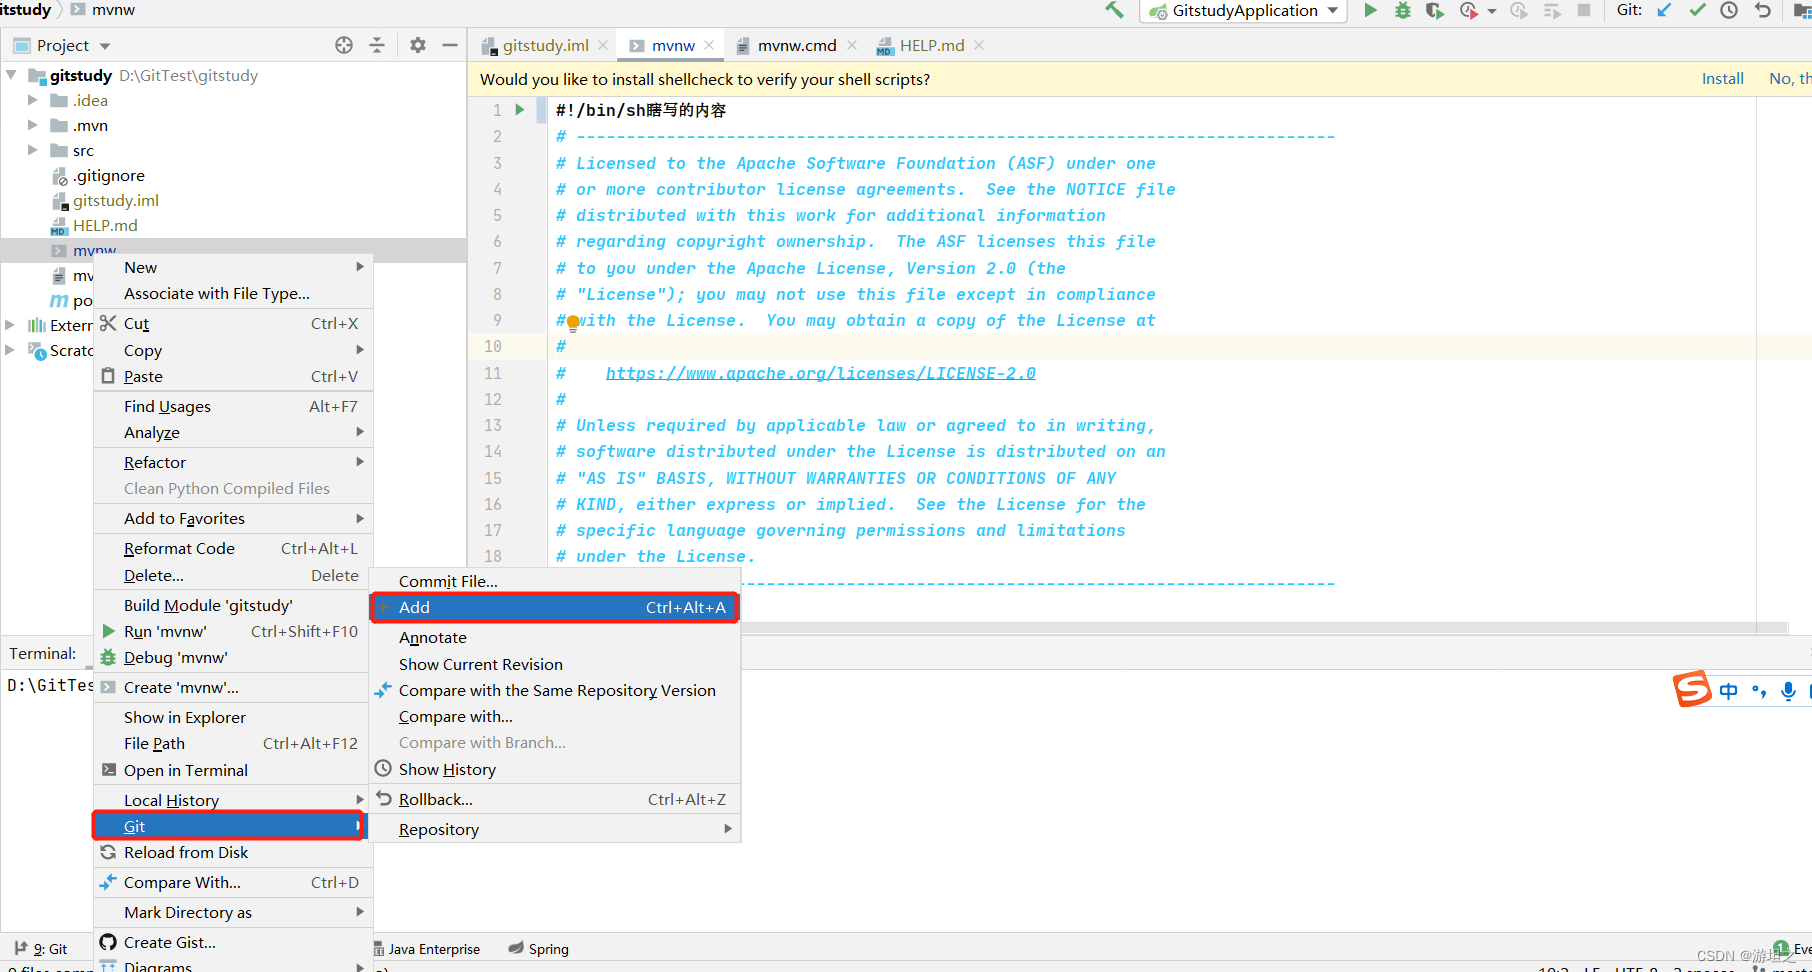Close the HELP.md tab
This screenshot has width=1812, height=972.
pos(979,45)
